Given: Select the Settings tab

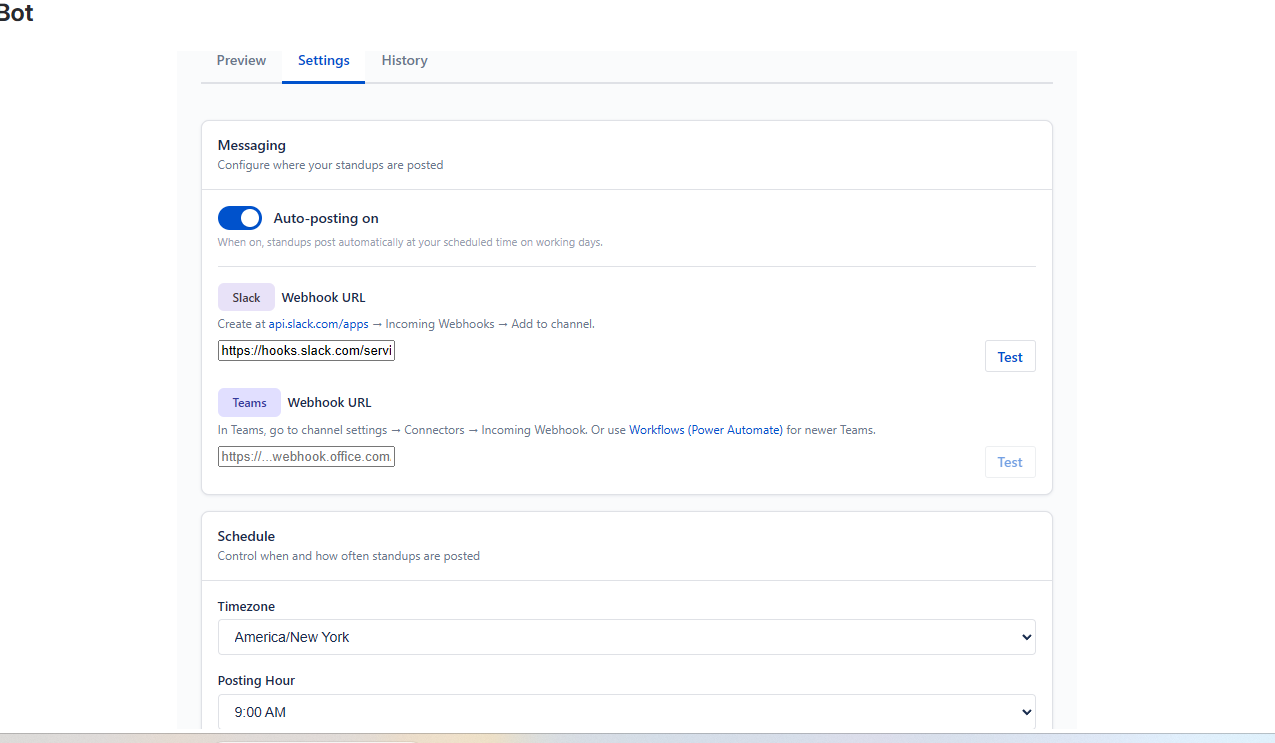Looking at the screenshot, I should [x=323, y=60].
